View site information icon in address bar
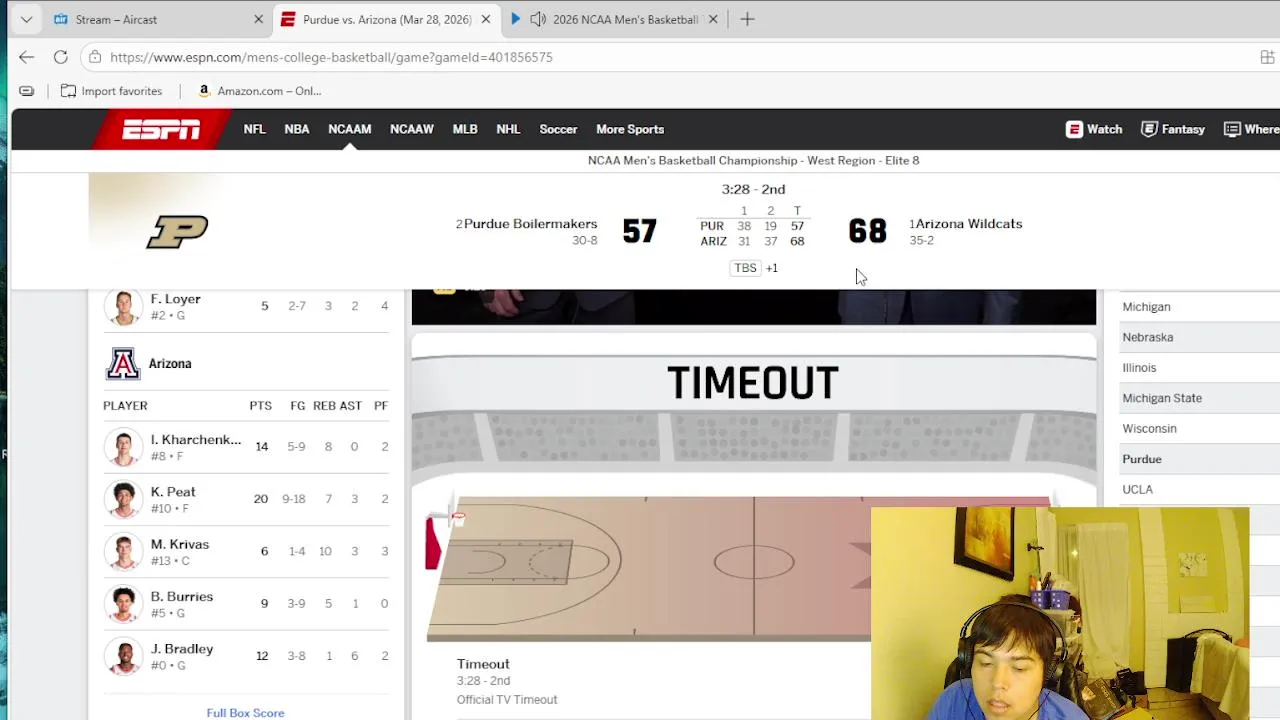The width and height of the screenshot is (1280, 720). [x=94, y=57]
